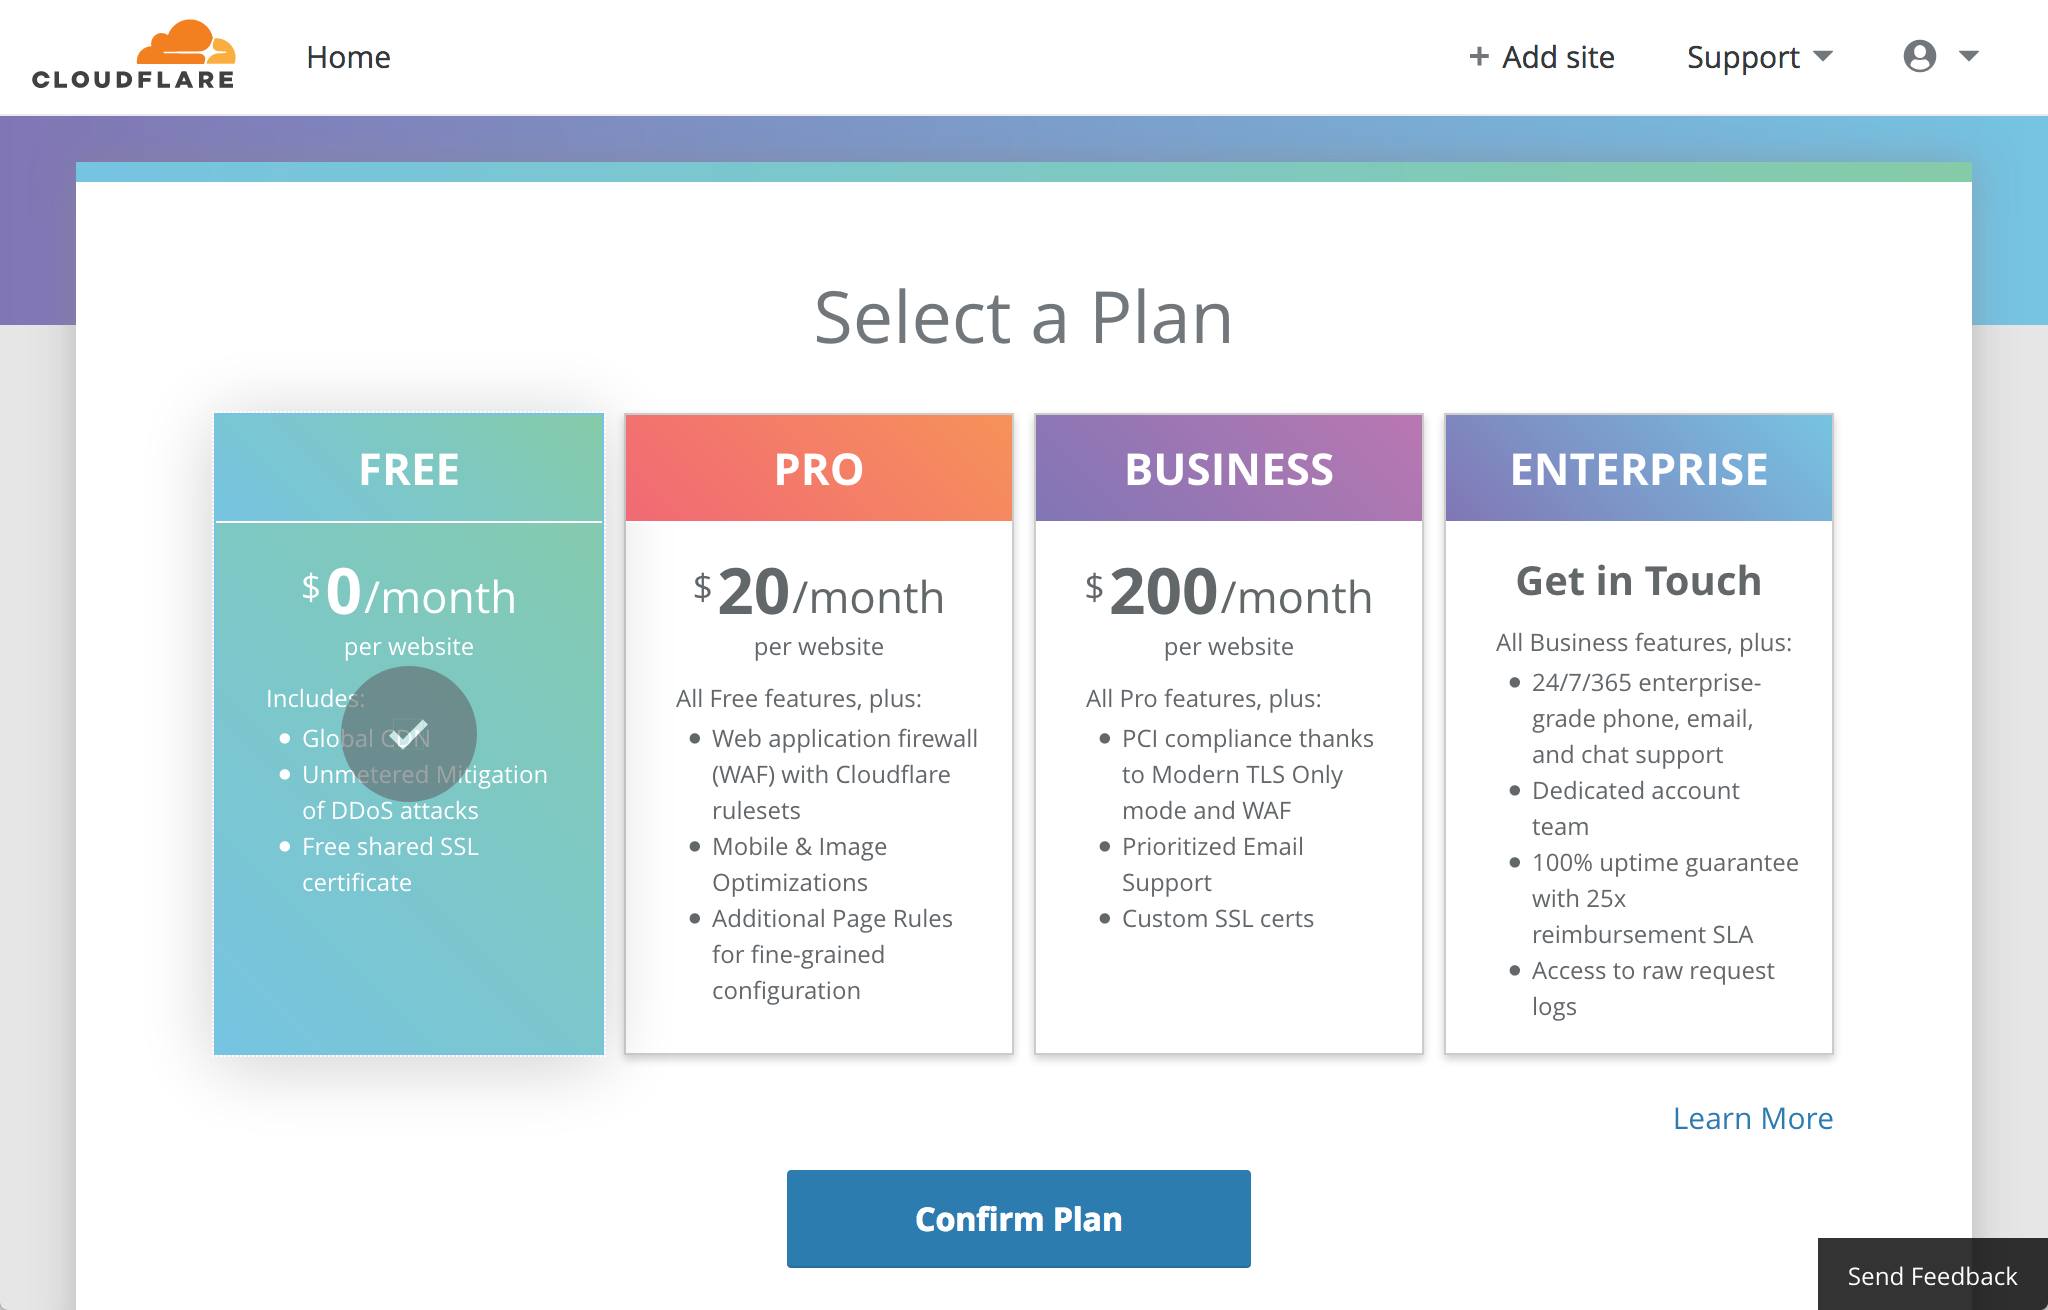2048x1310 pixels.
Task: Click the BUSINESS plan header banner
Action: (x=1228, y=467)
